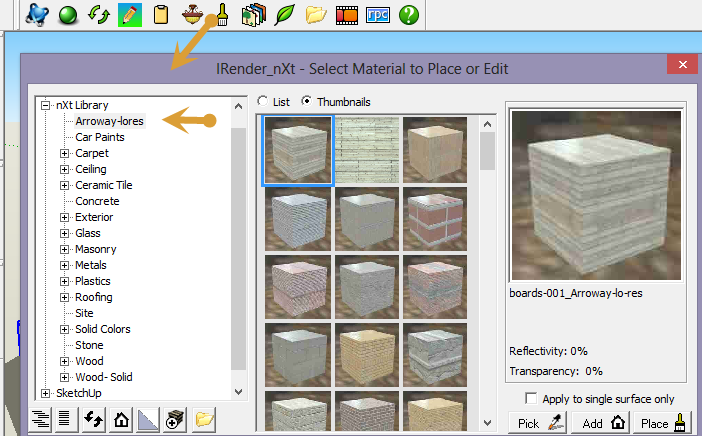The width and height of the screenshot is (702, 436).
Task: Expand the Plastics category
Action: click(x=64, y=282)
